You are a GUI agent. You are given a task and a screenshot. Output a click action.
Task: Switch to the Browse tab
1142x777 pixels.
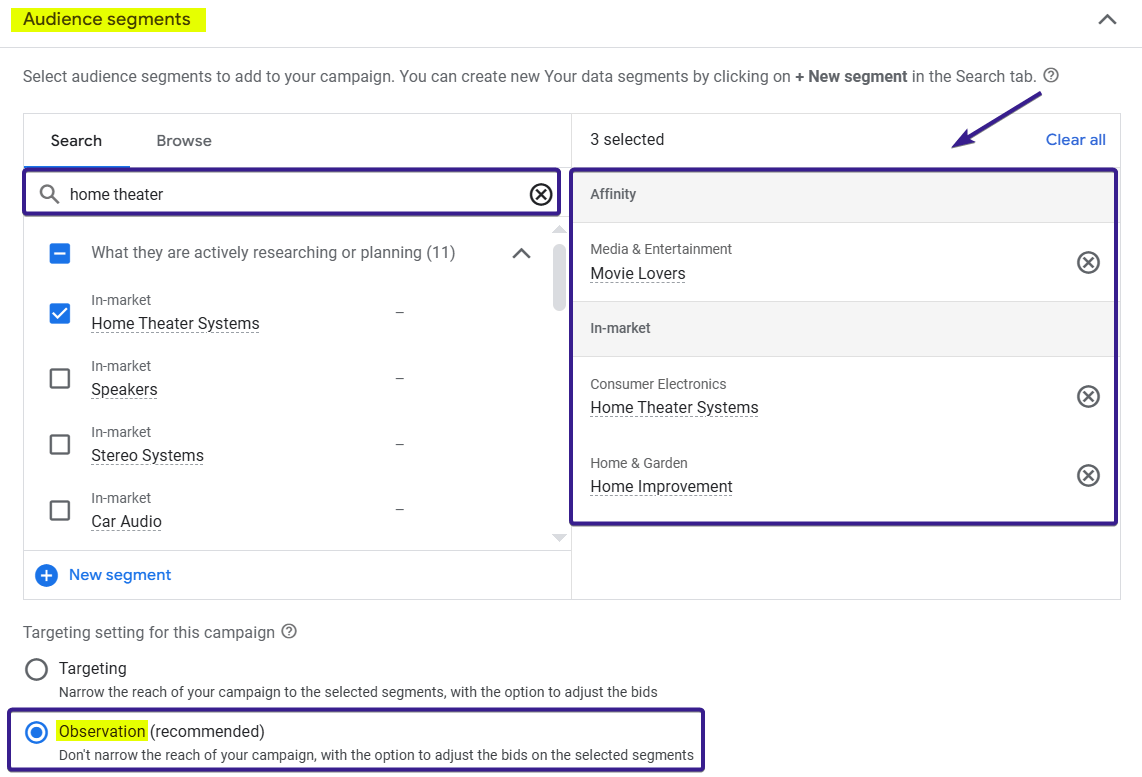click(x=184, y=141)
